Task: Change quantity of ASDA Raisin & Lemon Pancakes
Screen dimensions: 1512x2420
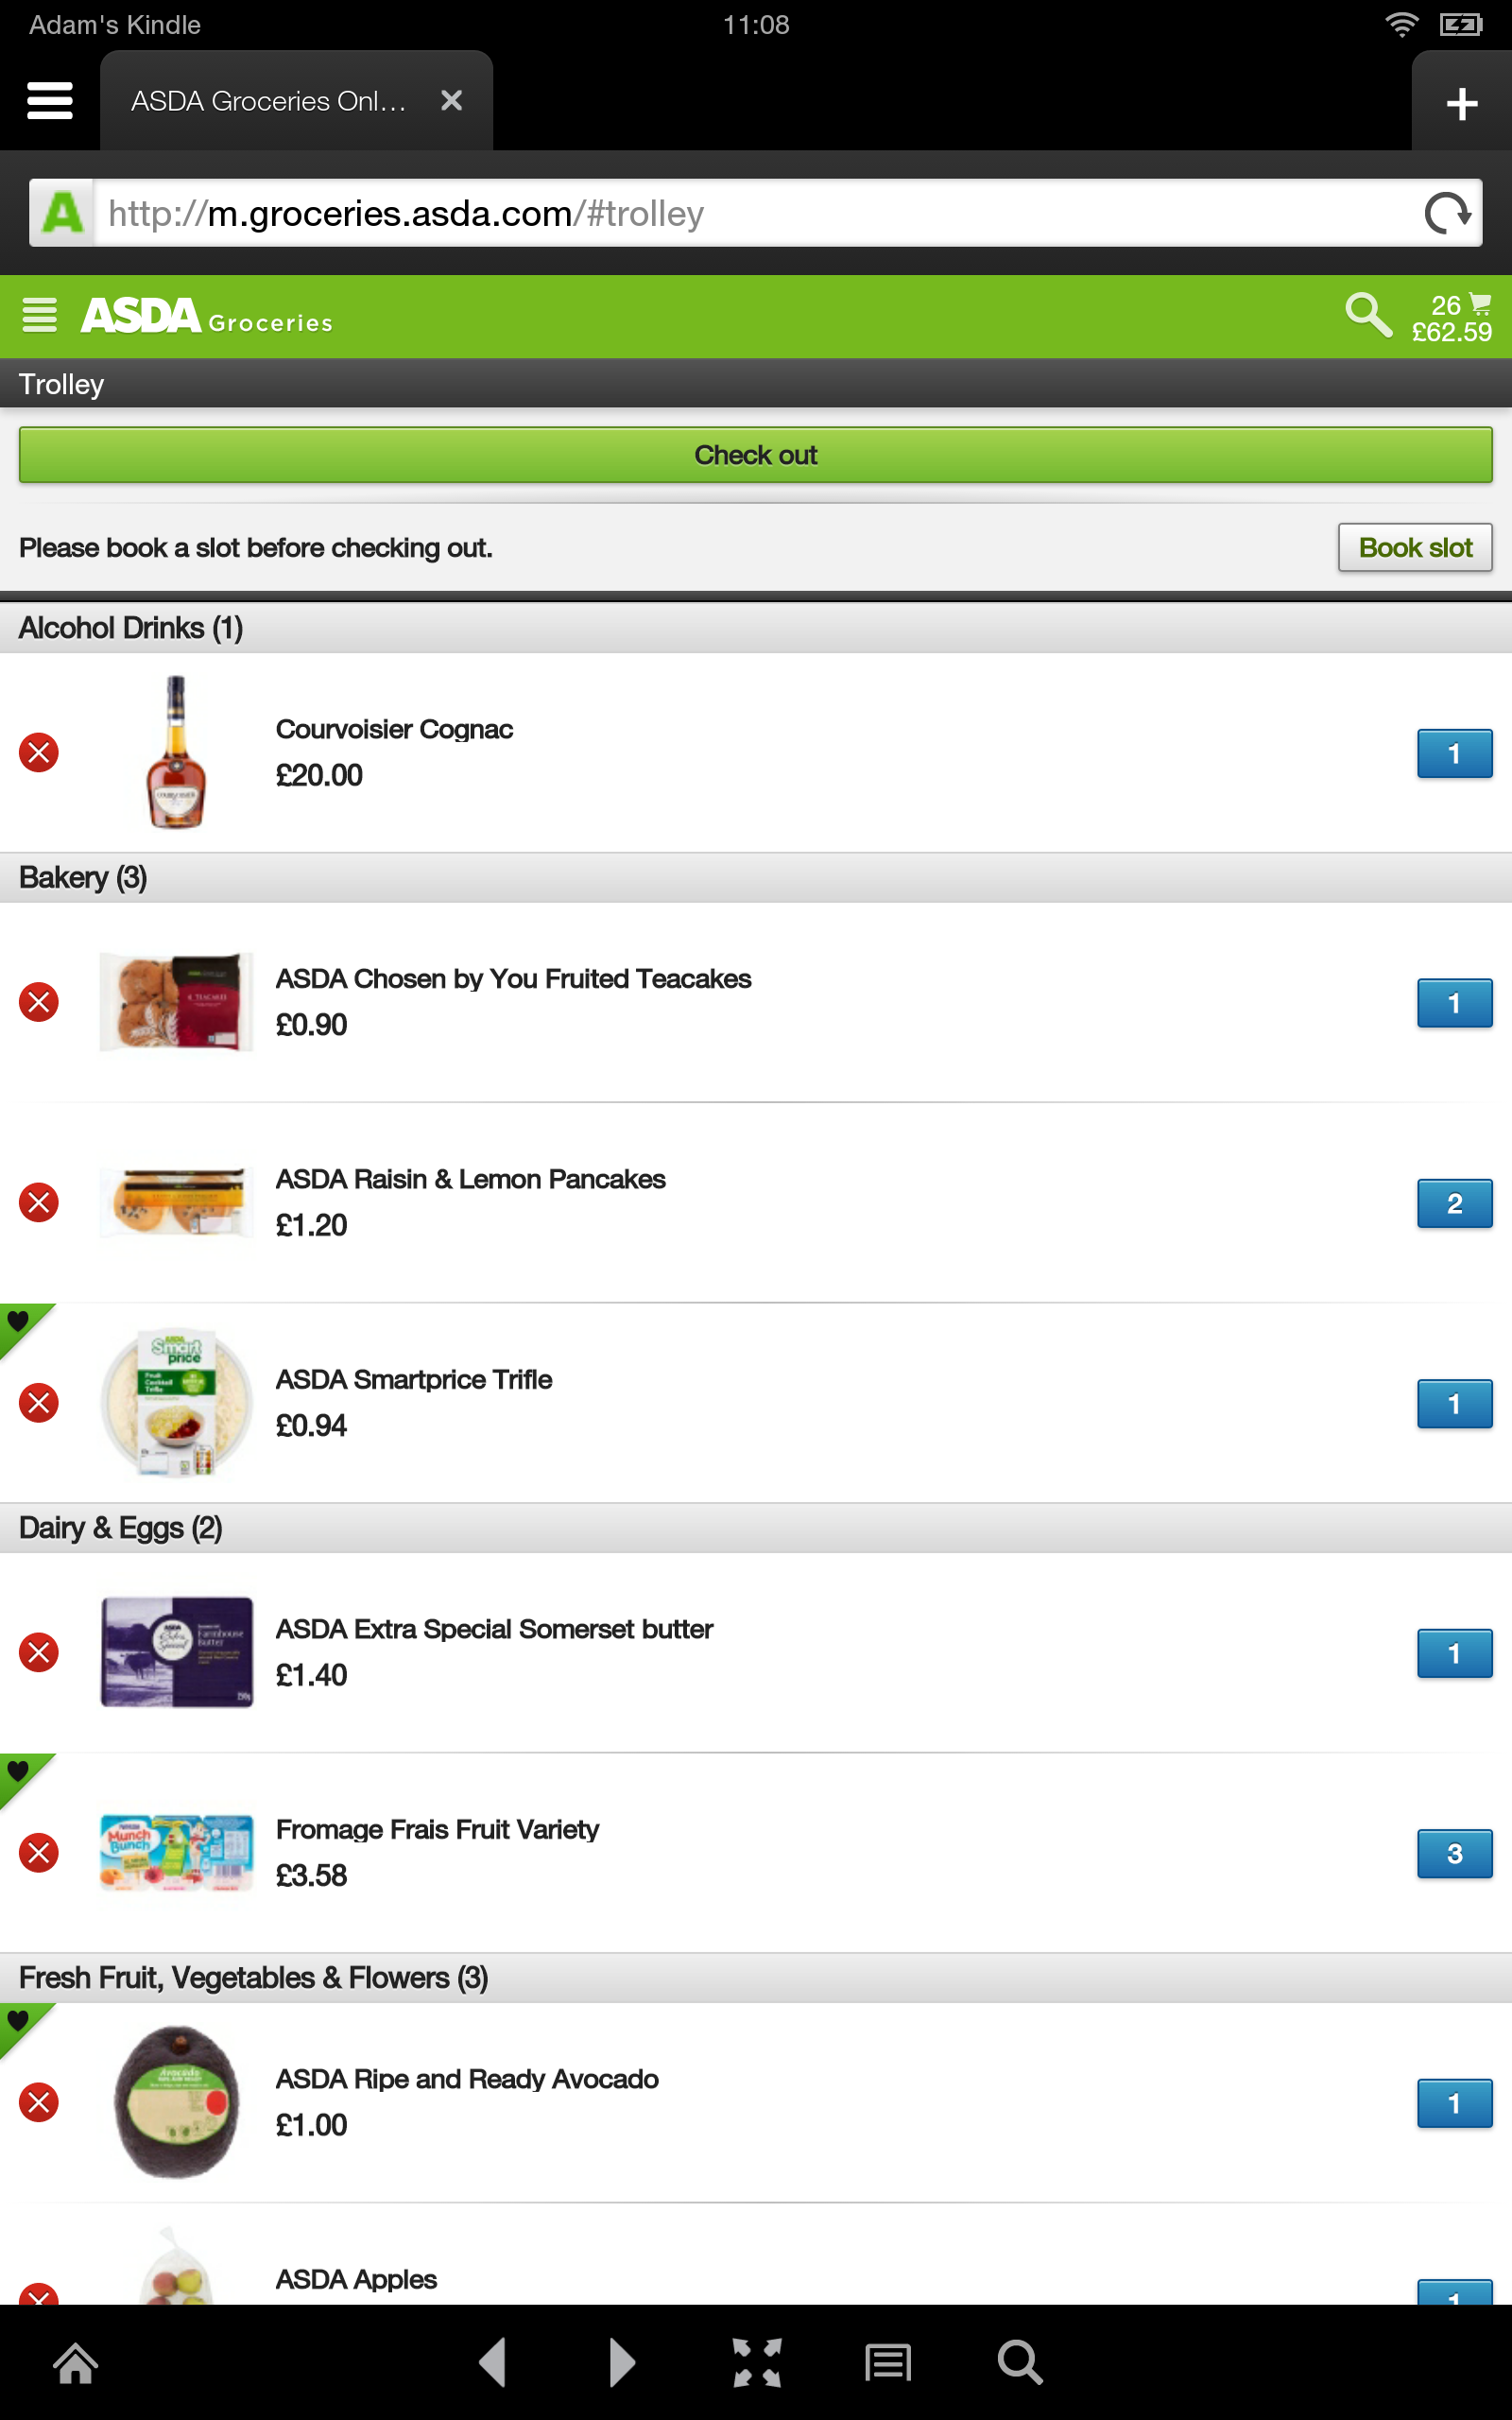Action: pos(1454,1204)
